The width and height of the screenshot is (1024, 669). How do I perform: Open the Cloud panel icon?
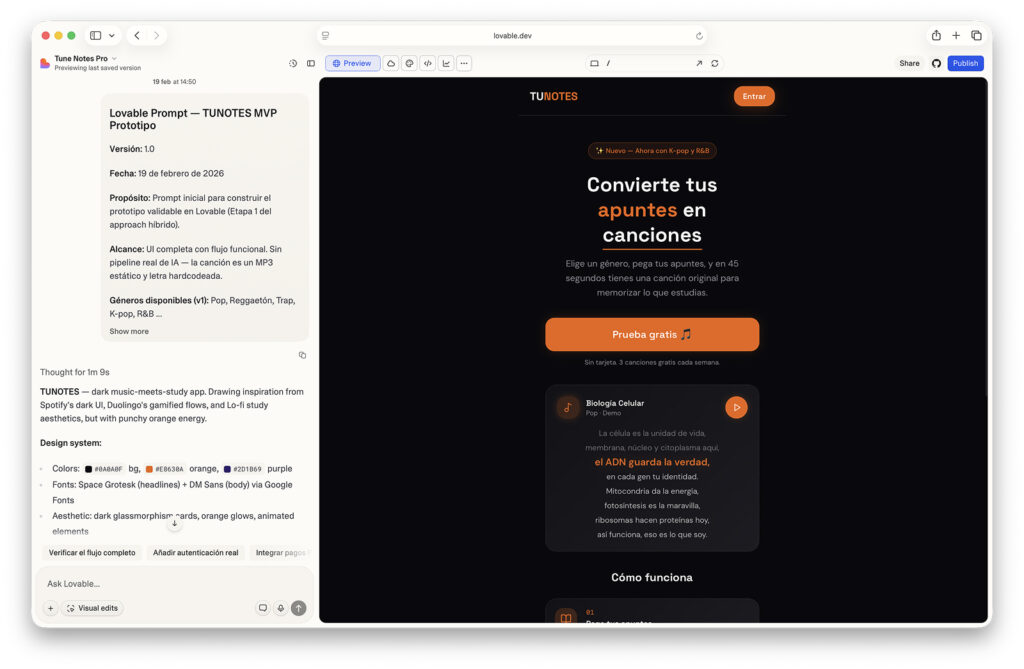point(391,63)
